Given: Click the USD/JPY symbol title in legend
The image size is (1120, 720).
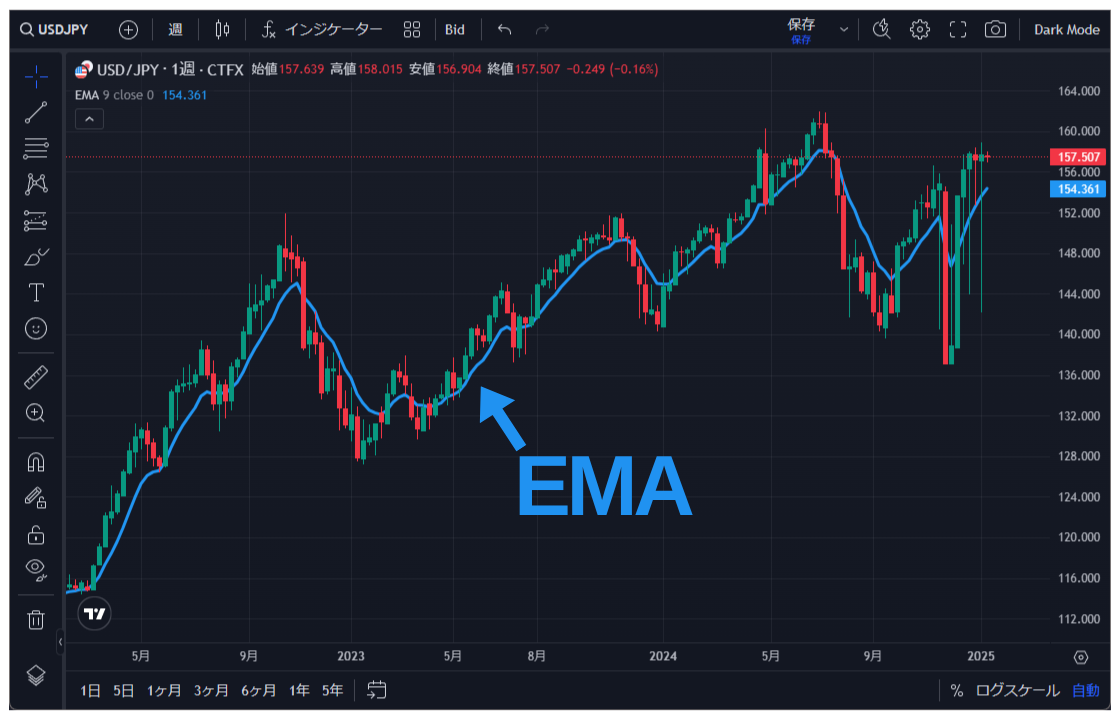Looking at the screenshot, I should pyautogui.click(x=170, y=69).
